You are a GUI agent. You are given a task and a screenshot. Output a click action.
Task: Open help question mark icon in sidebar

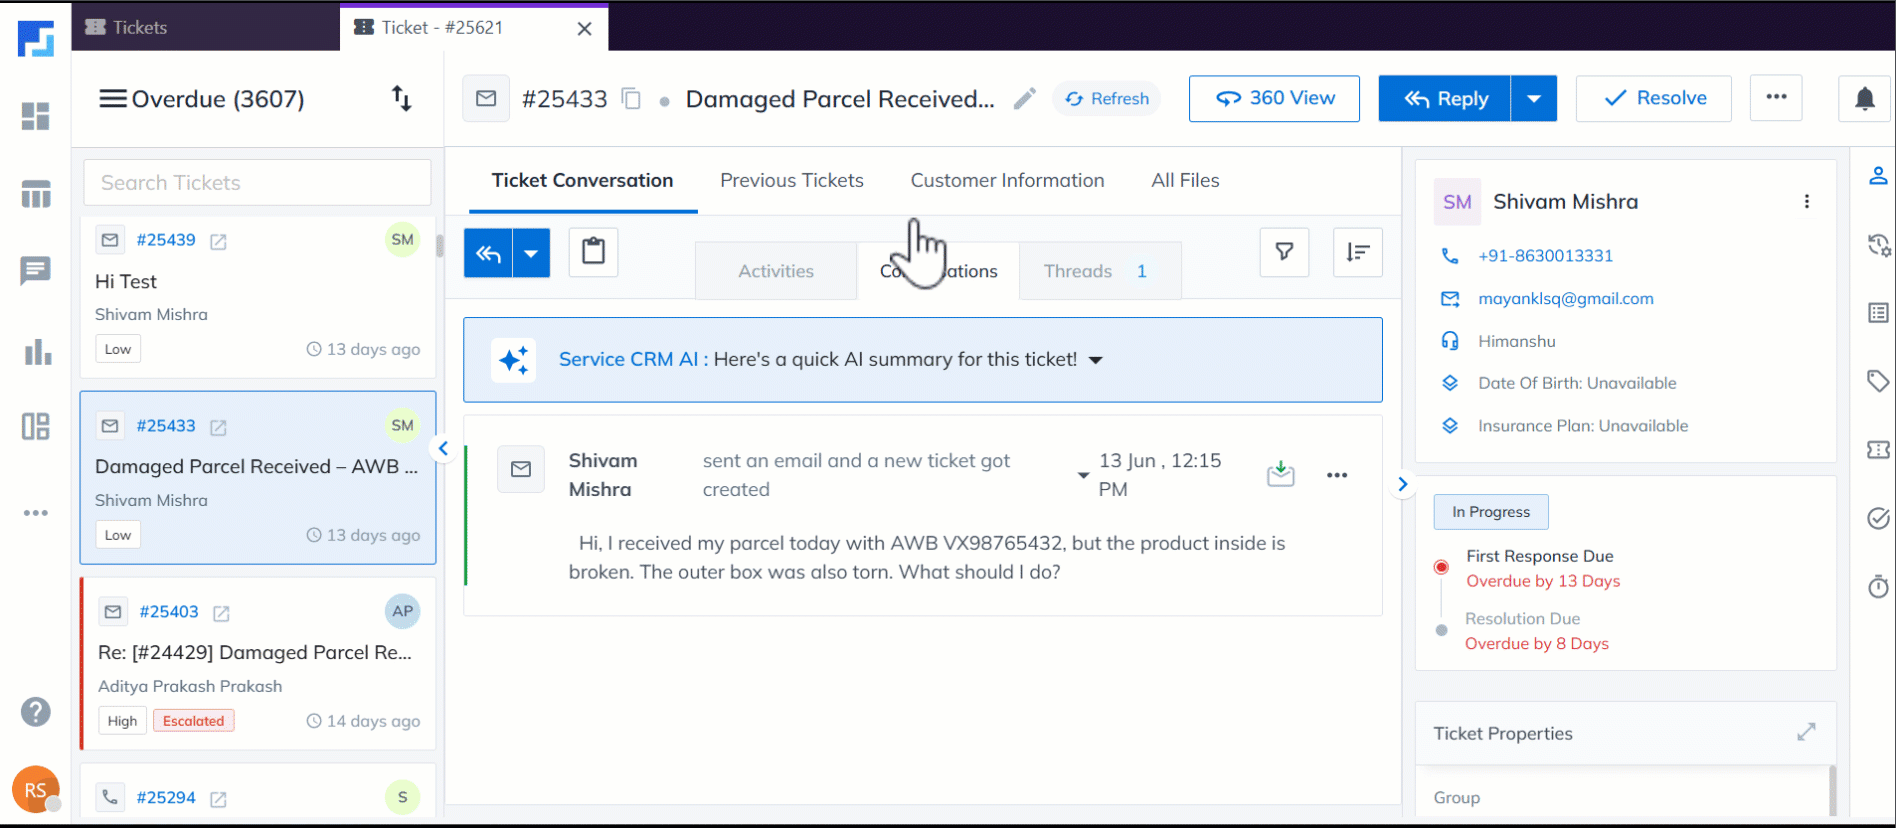(36, 712)
